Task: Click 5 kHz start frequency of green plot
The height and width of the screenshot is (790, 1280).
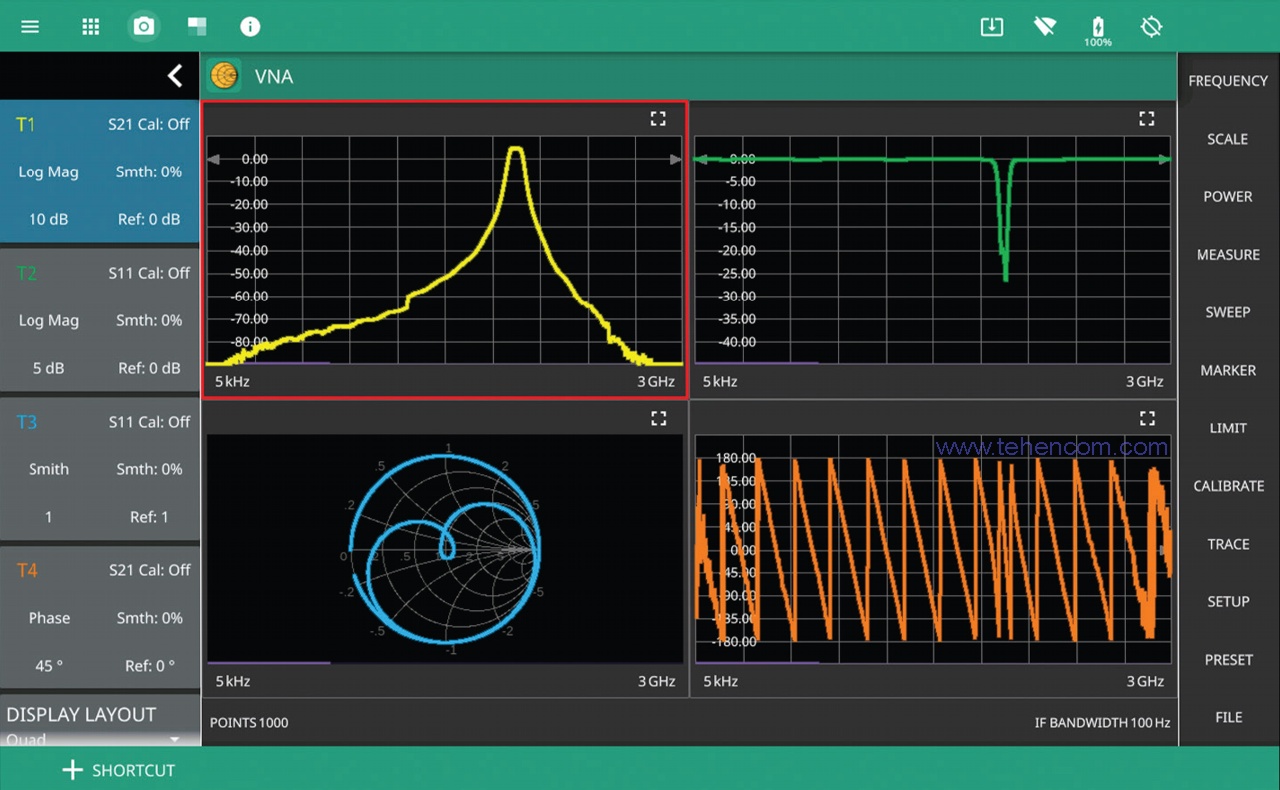Action: pos(720,381)
